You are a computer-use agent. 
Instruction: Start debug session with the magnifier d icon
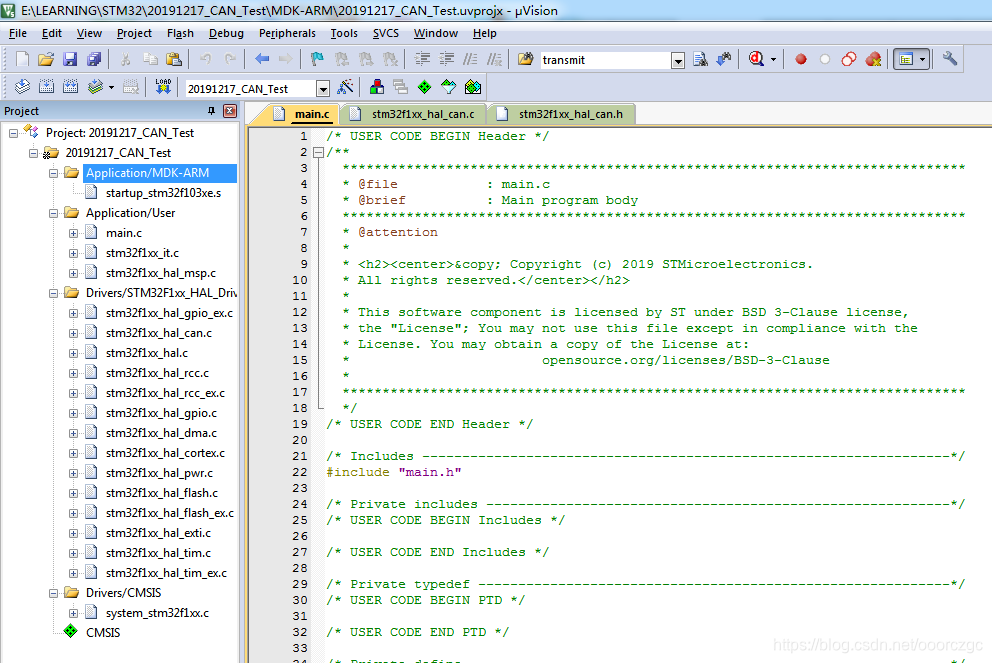pos(756,59)
